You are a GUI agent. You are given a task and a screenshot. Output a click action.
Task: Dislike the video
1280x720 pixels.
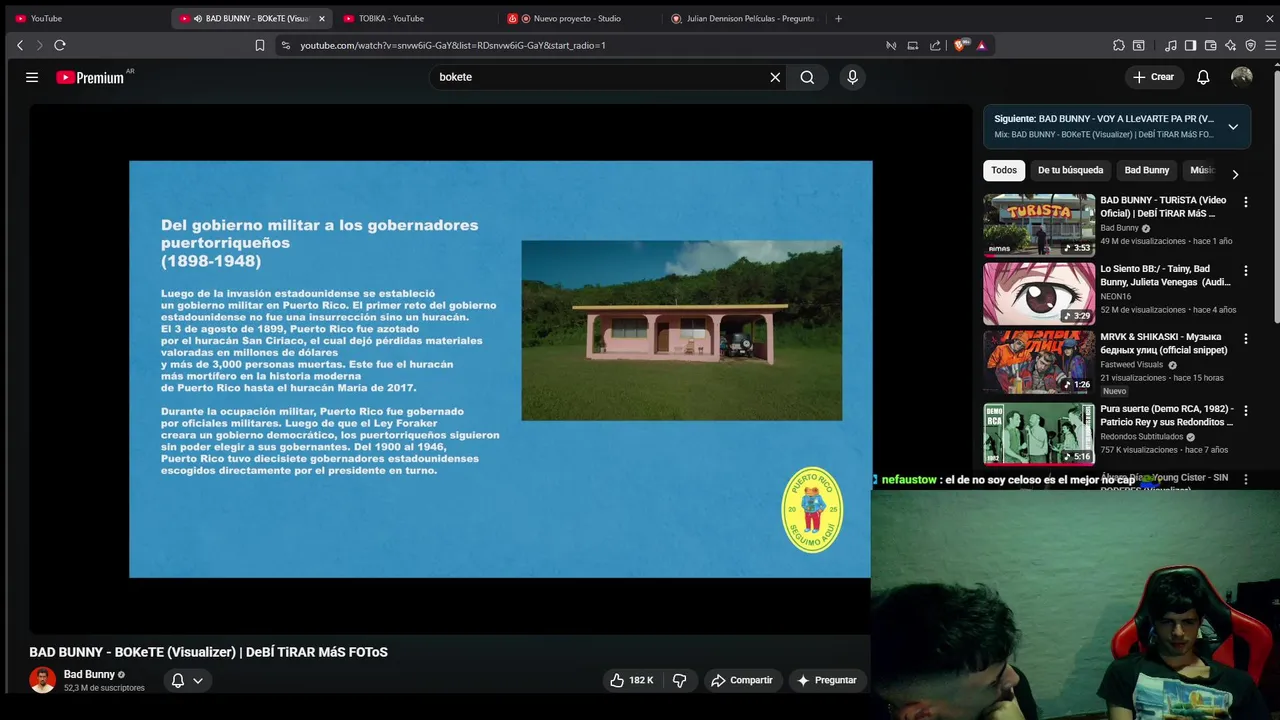pos(679,680)
